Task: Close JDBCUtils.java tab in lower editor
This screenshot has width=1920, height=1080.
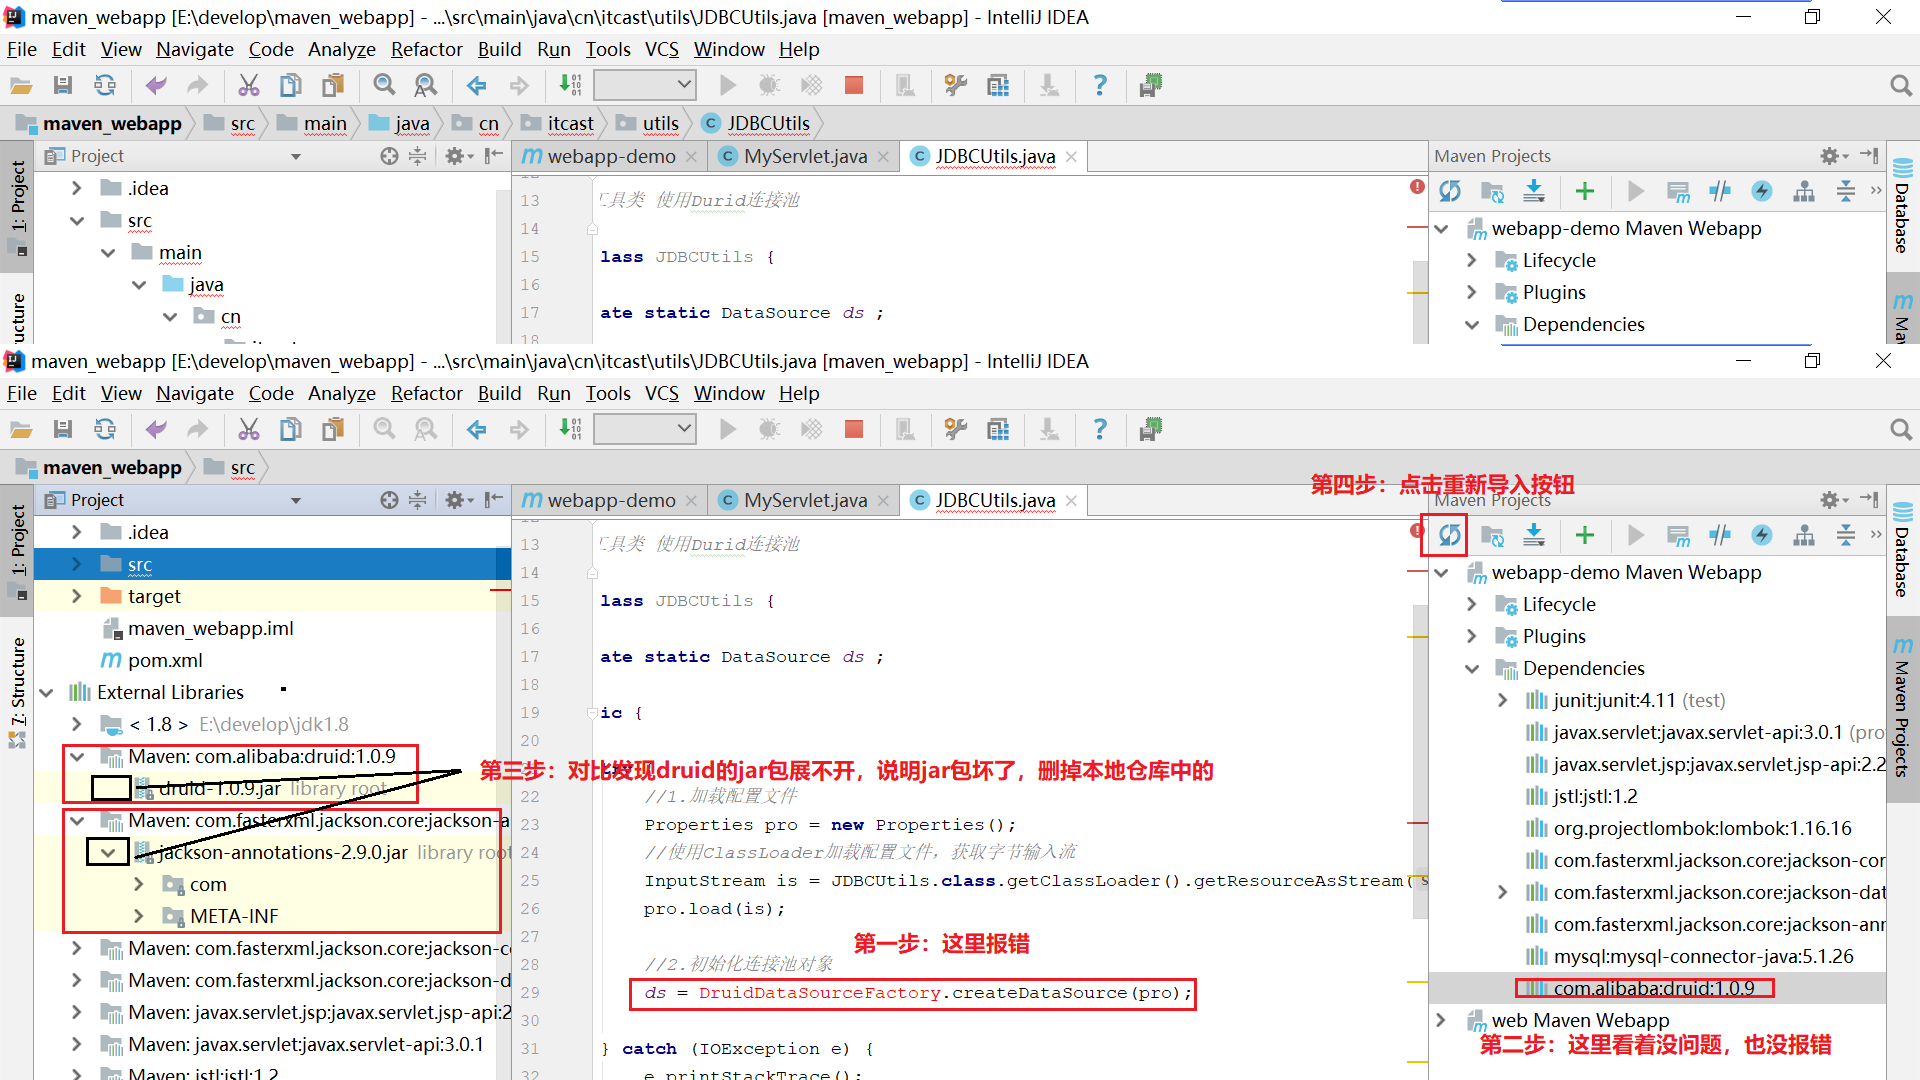Action: tap(1071, 500)
